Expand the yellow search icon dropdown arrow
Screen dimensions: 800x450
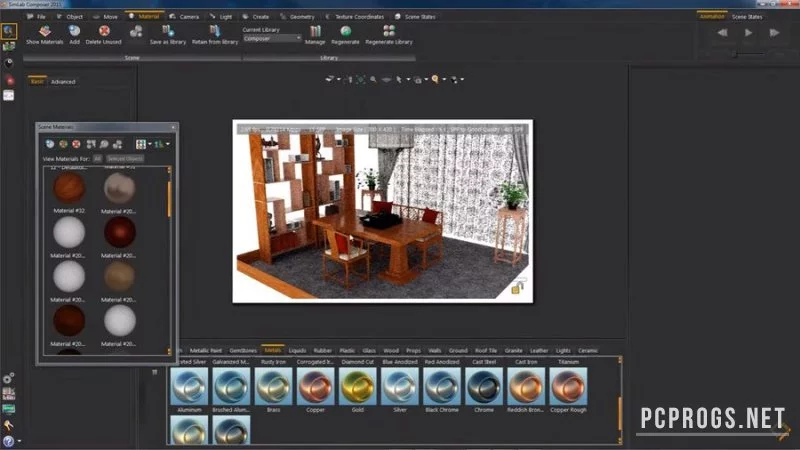pyautogui.click(x=444, y=80)
